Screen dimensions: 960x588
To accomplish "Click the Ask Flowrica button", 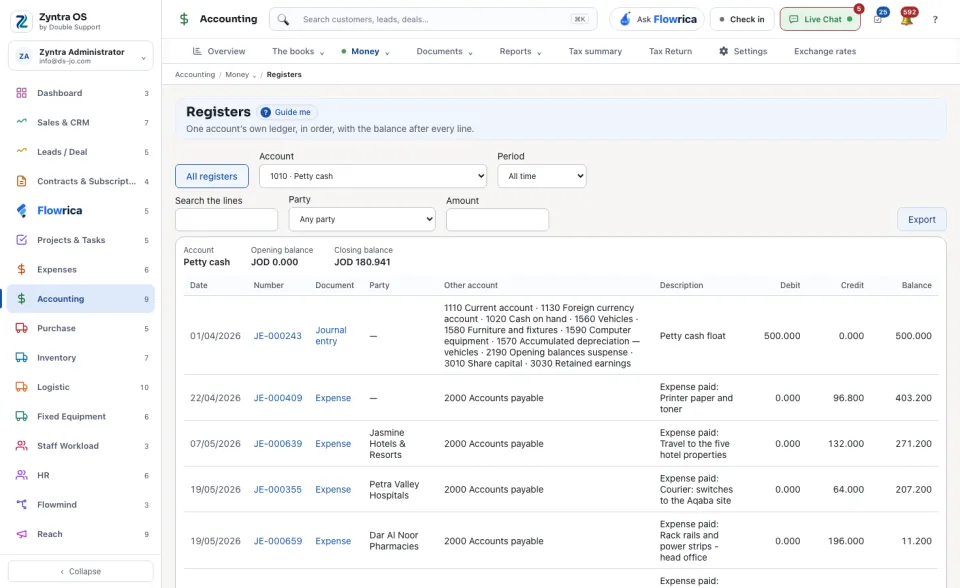I will tap(657, 19).
